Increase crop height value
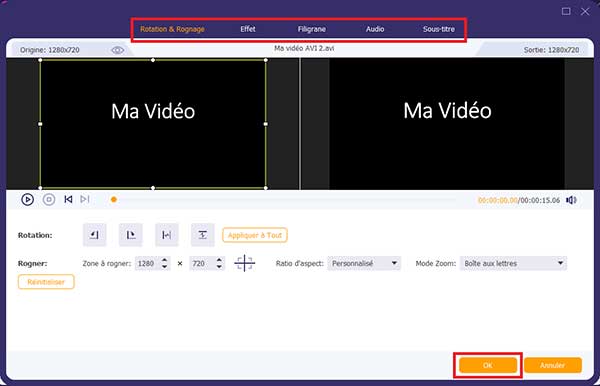600x386 pixels. pos(219,260)
